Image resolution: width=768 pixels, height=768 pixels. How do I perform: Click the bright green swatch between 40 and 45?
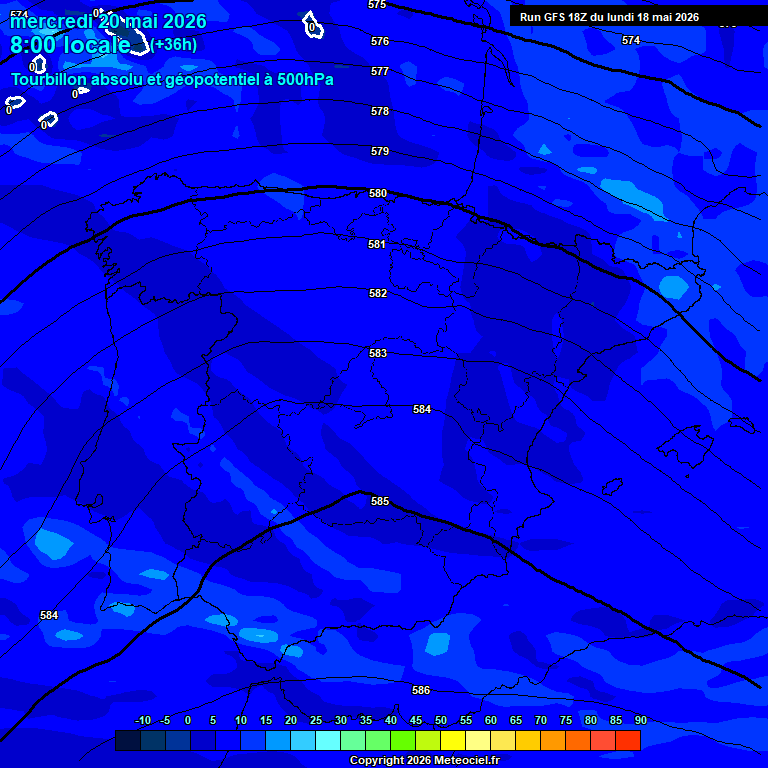point(403,740)
